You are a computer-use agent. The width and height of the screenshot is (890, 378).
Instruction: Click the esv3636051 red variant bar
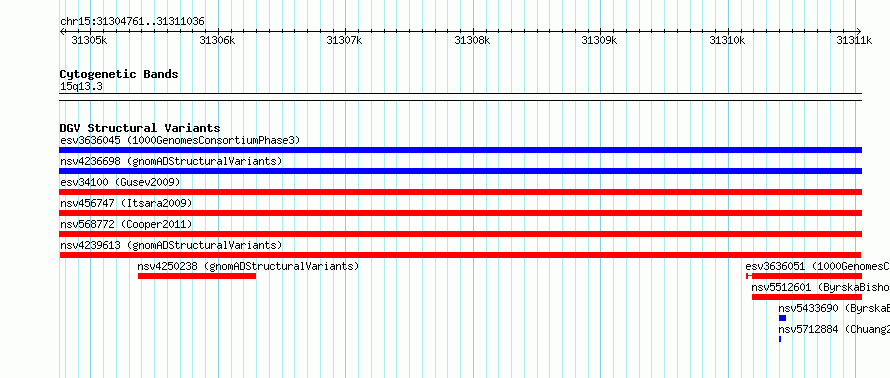804,276
